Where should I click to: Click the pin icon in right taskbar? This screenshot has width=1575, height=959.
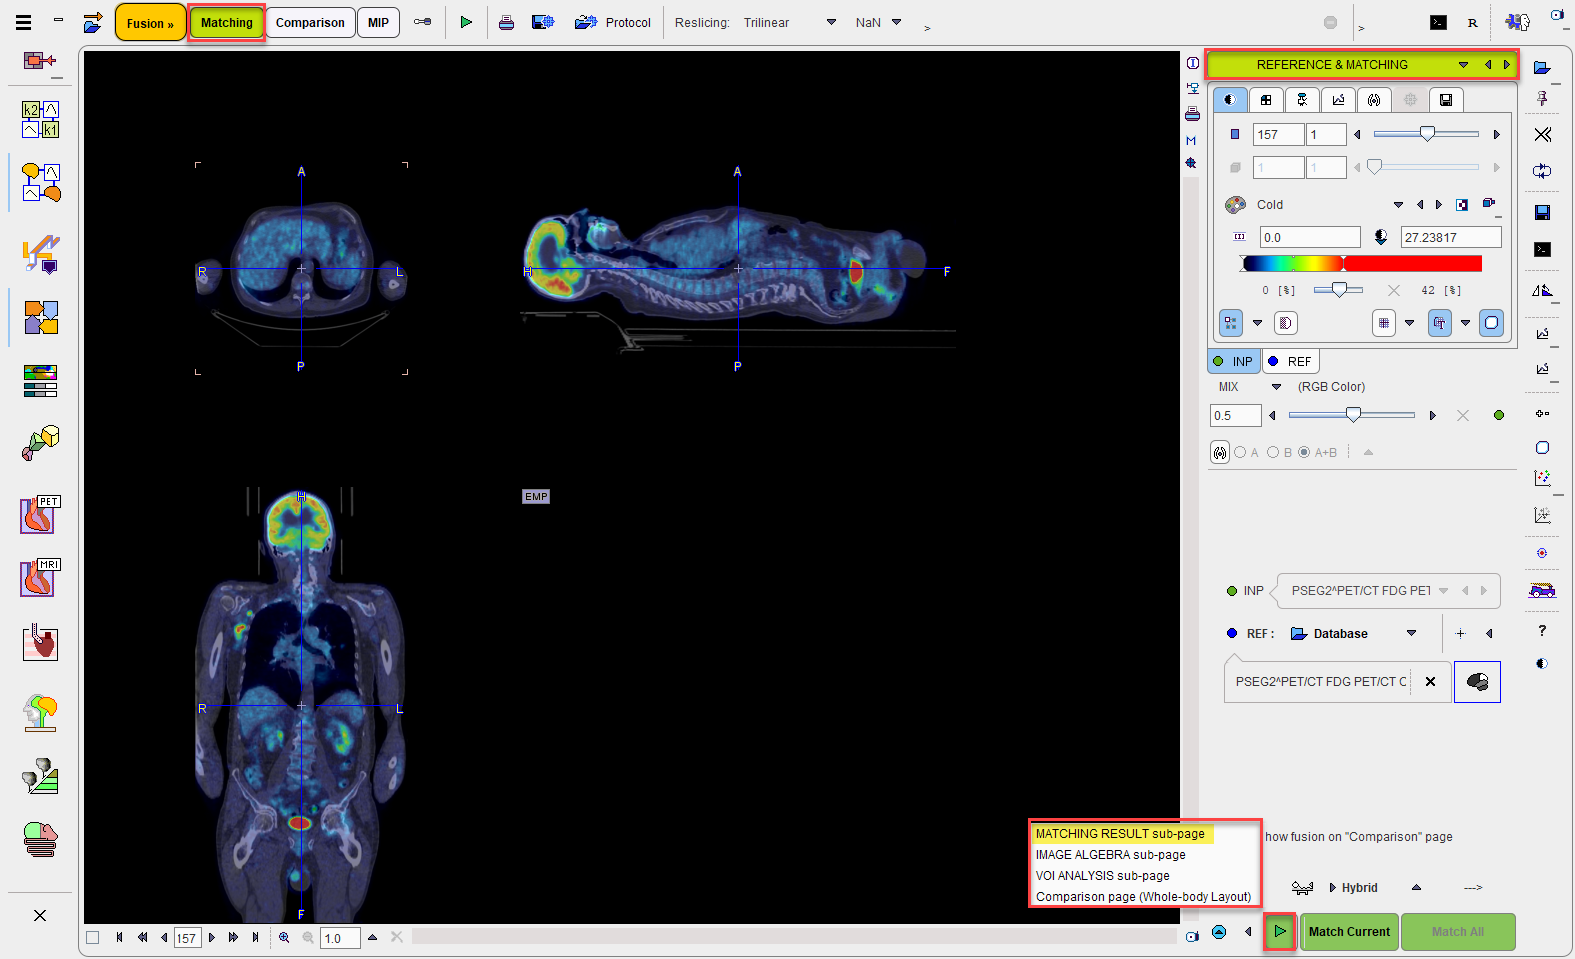(1542, 98)
